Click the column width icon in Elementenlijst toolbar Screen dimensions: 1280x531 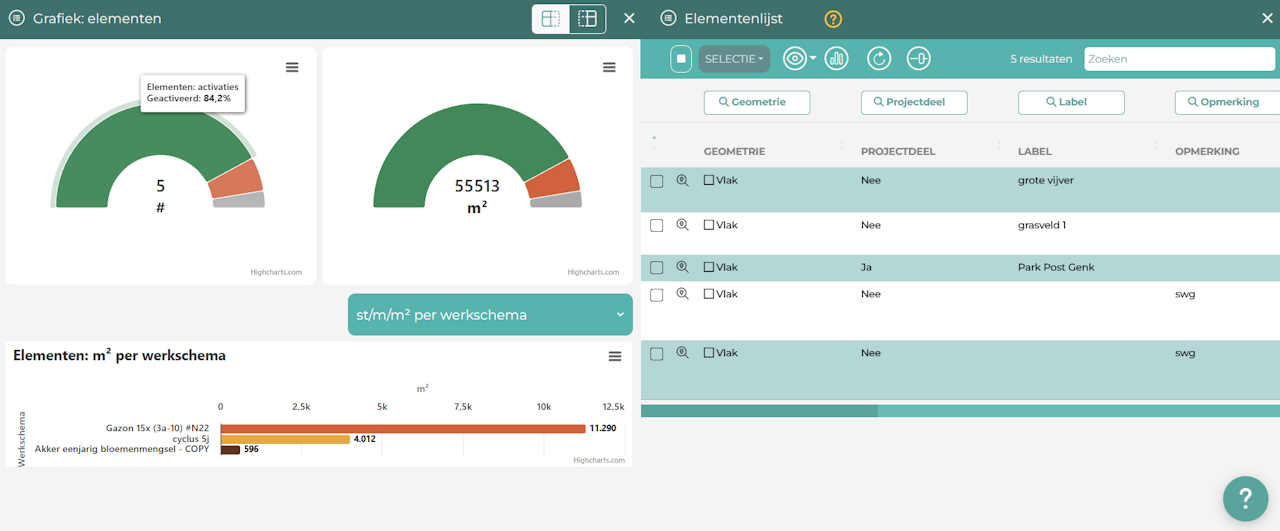918,59
